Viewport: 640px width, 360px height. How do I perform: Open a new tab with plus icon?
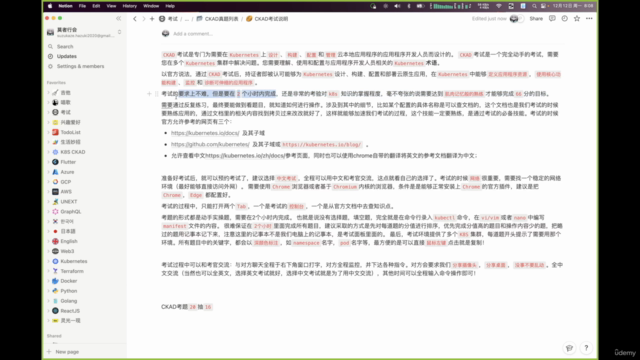coord(152,19)
